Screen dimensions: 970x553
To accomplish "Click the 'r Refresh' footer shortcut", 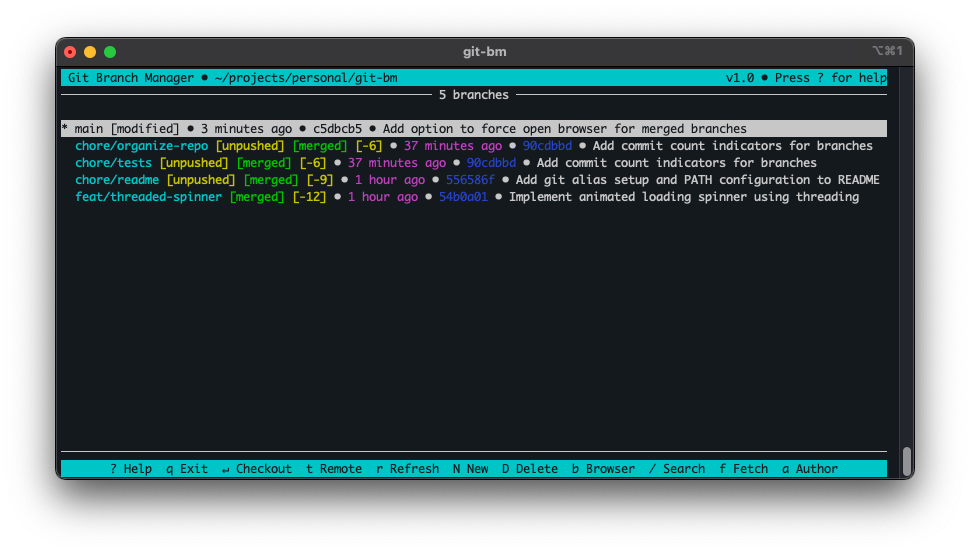I will [408, 469].
